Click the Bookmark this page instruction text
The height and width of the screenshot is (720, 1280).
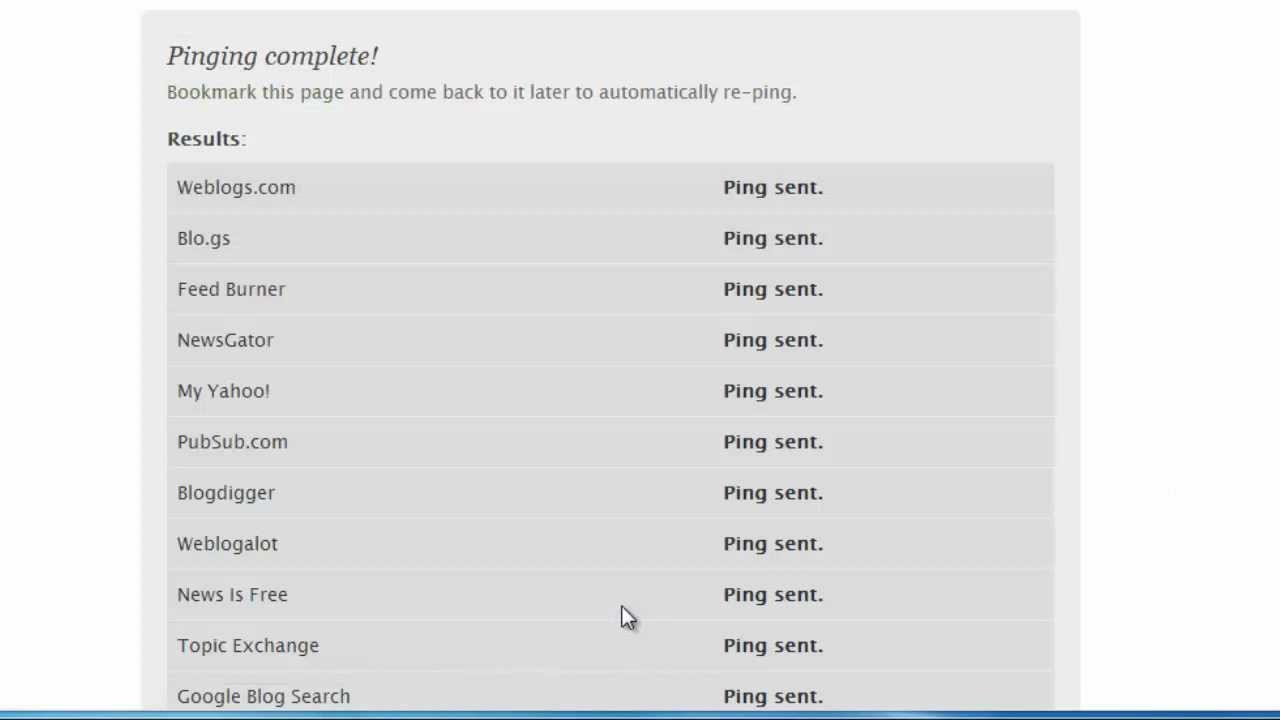point(481,92)
